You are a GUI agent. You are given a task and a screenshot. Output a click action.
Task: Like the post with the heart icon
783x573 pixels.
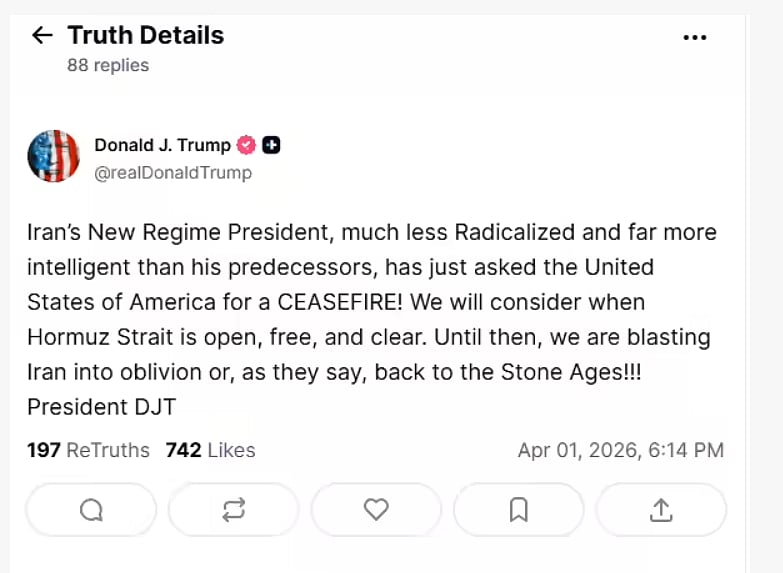coord(376,510)
